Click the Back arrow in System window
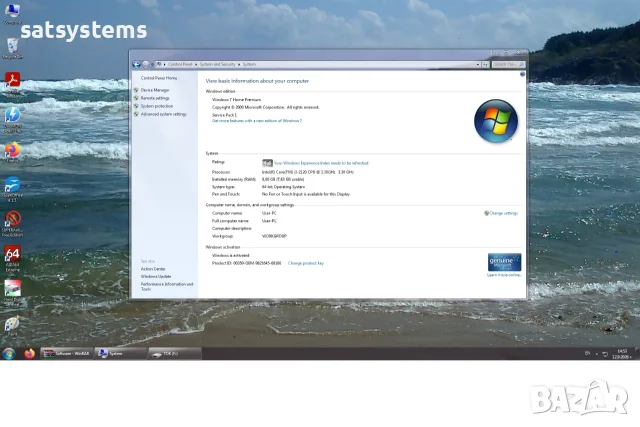 [x=136, y=64]
